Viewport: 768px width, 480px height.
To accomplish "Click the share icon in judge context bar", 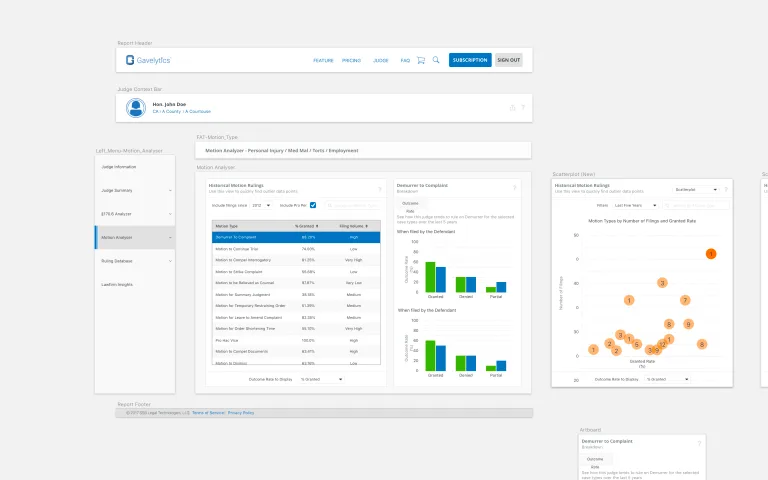I will pyautogui.click(x=513, y=107).
